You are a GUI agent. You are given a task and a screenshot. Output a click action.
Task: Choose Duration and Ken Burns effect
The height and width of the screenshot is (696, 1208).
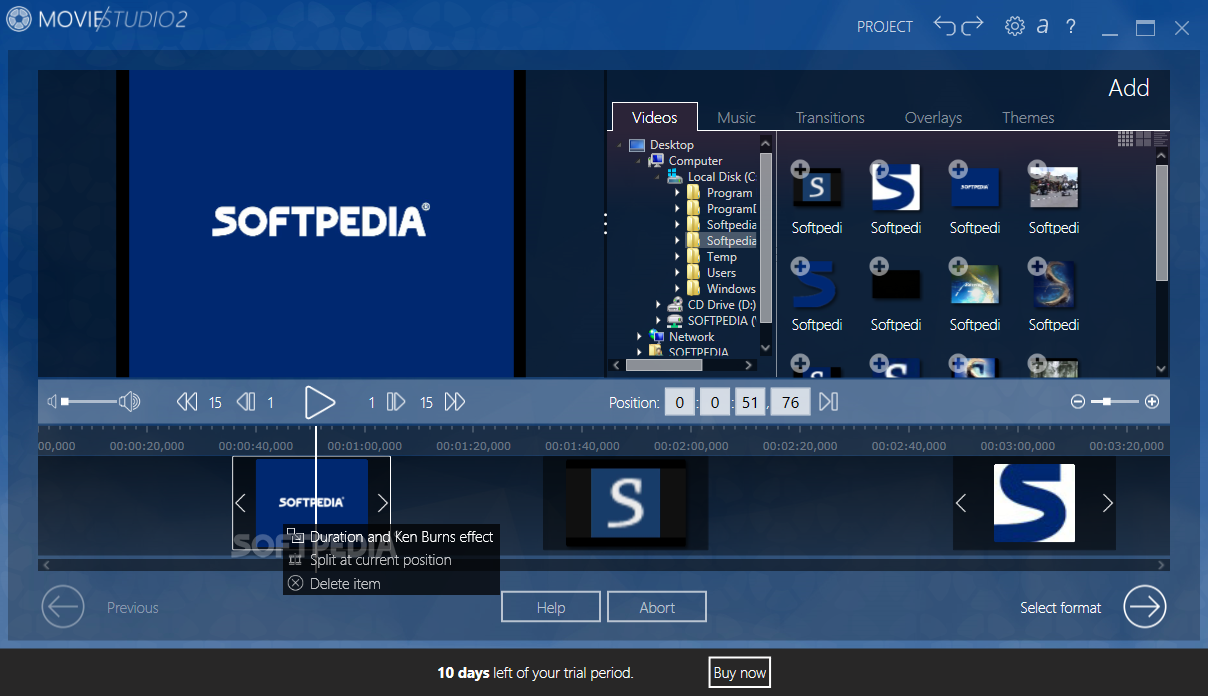[391, 537]
